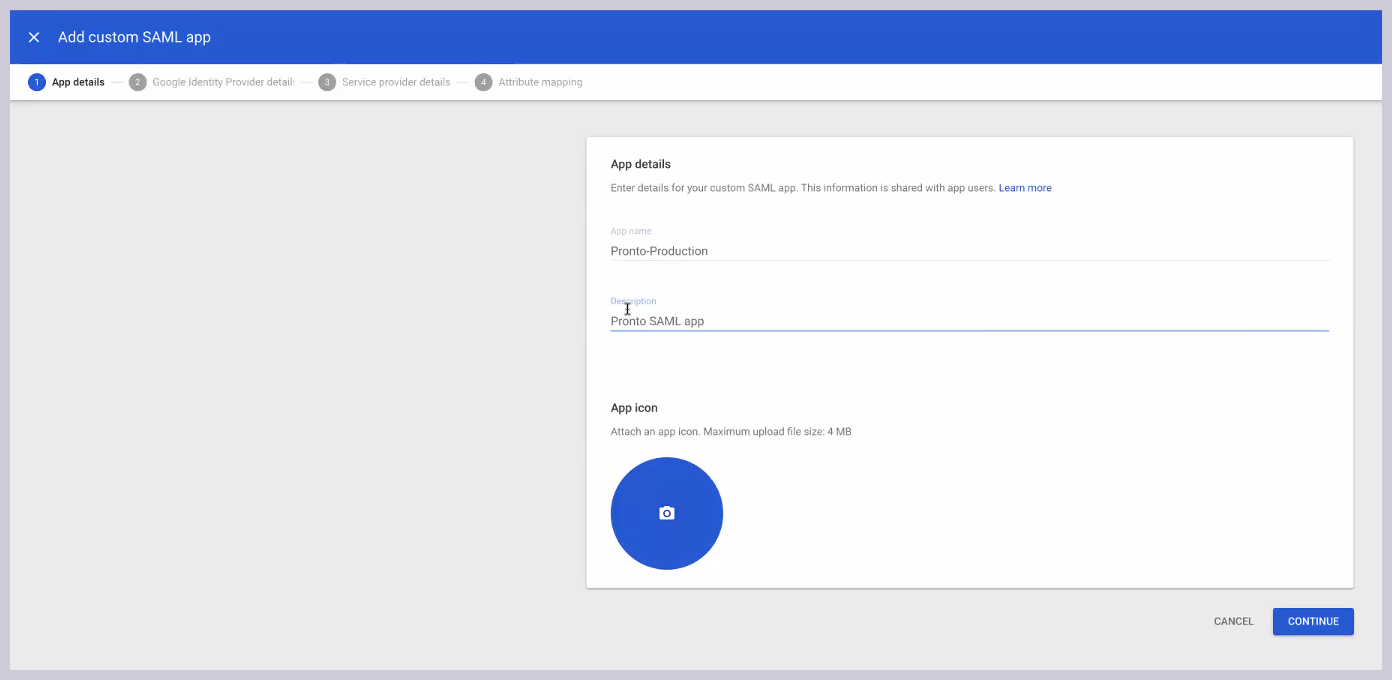Image resolution: width=1392 pixels, height=680 pixels.
Task: Click the step 2 numbered circle
Action: (x=138, y=82)
